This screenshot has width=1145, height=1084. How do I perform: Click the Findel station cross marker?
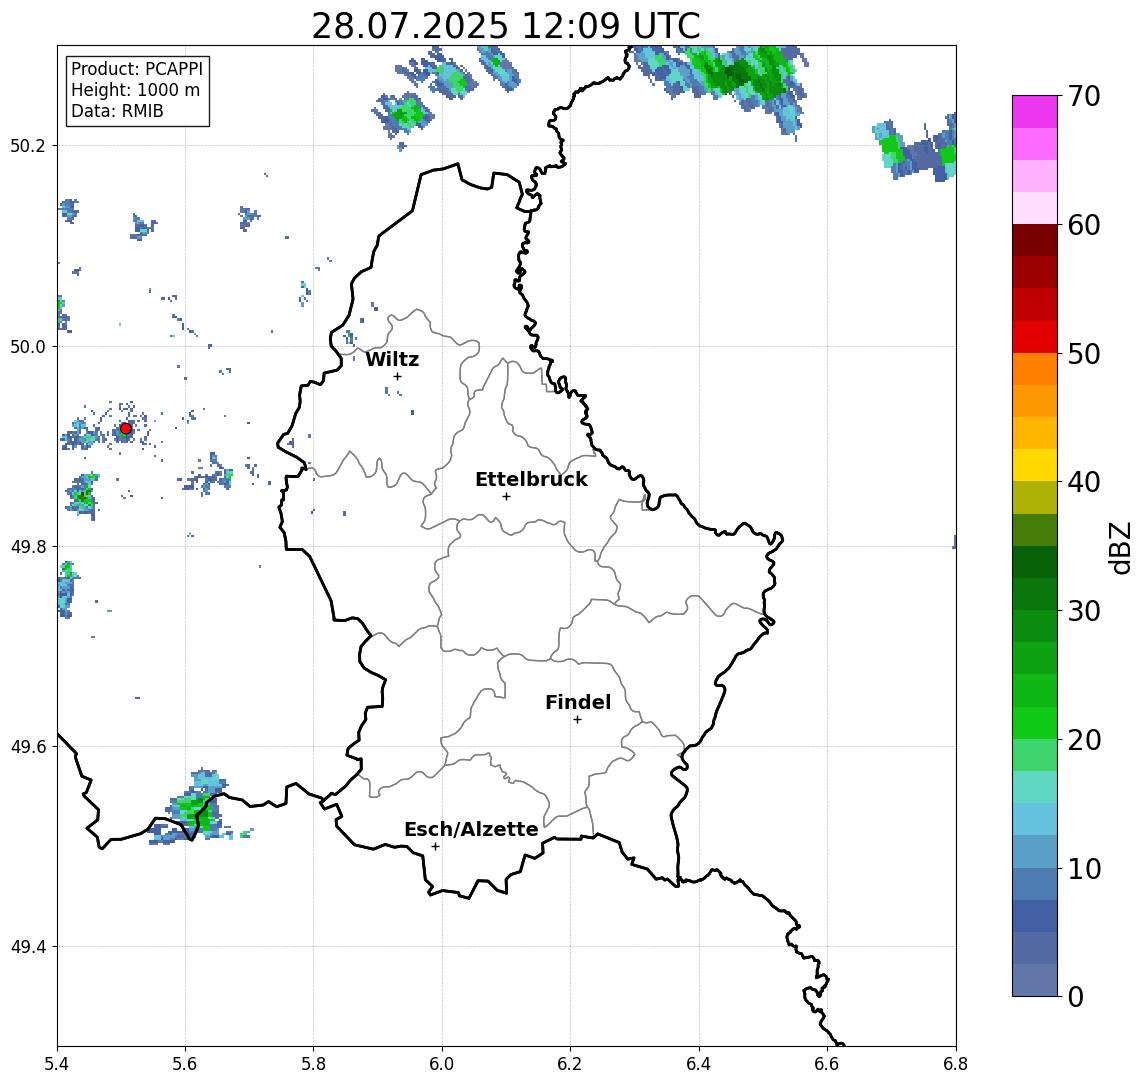point(577,720)
